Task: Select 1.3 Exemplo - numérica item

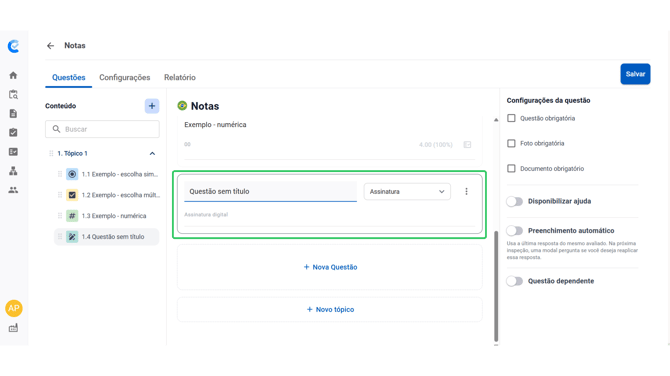Action: pos(107,216)
